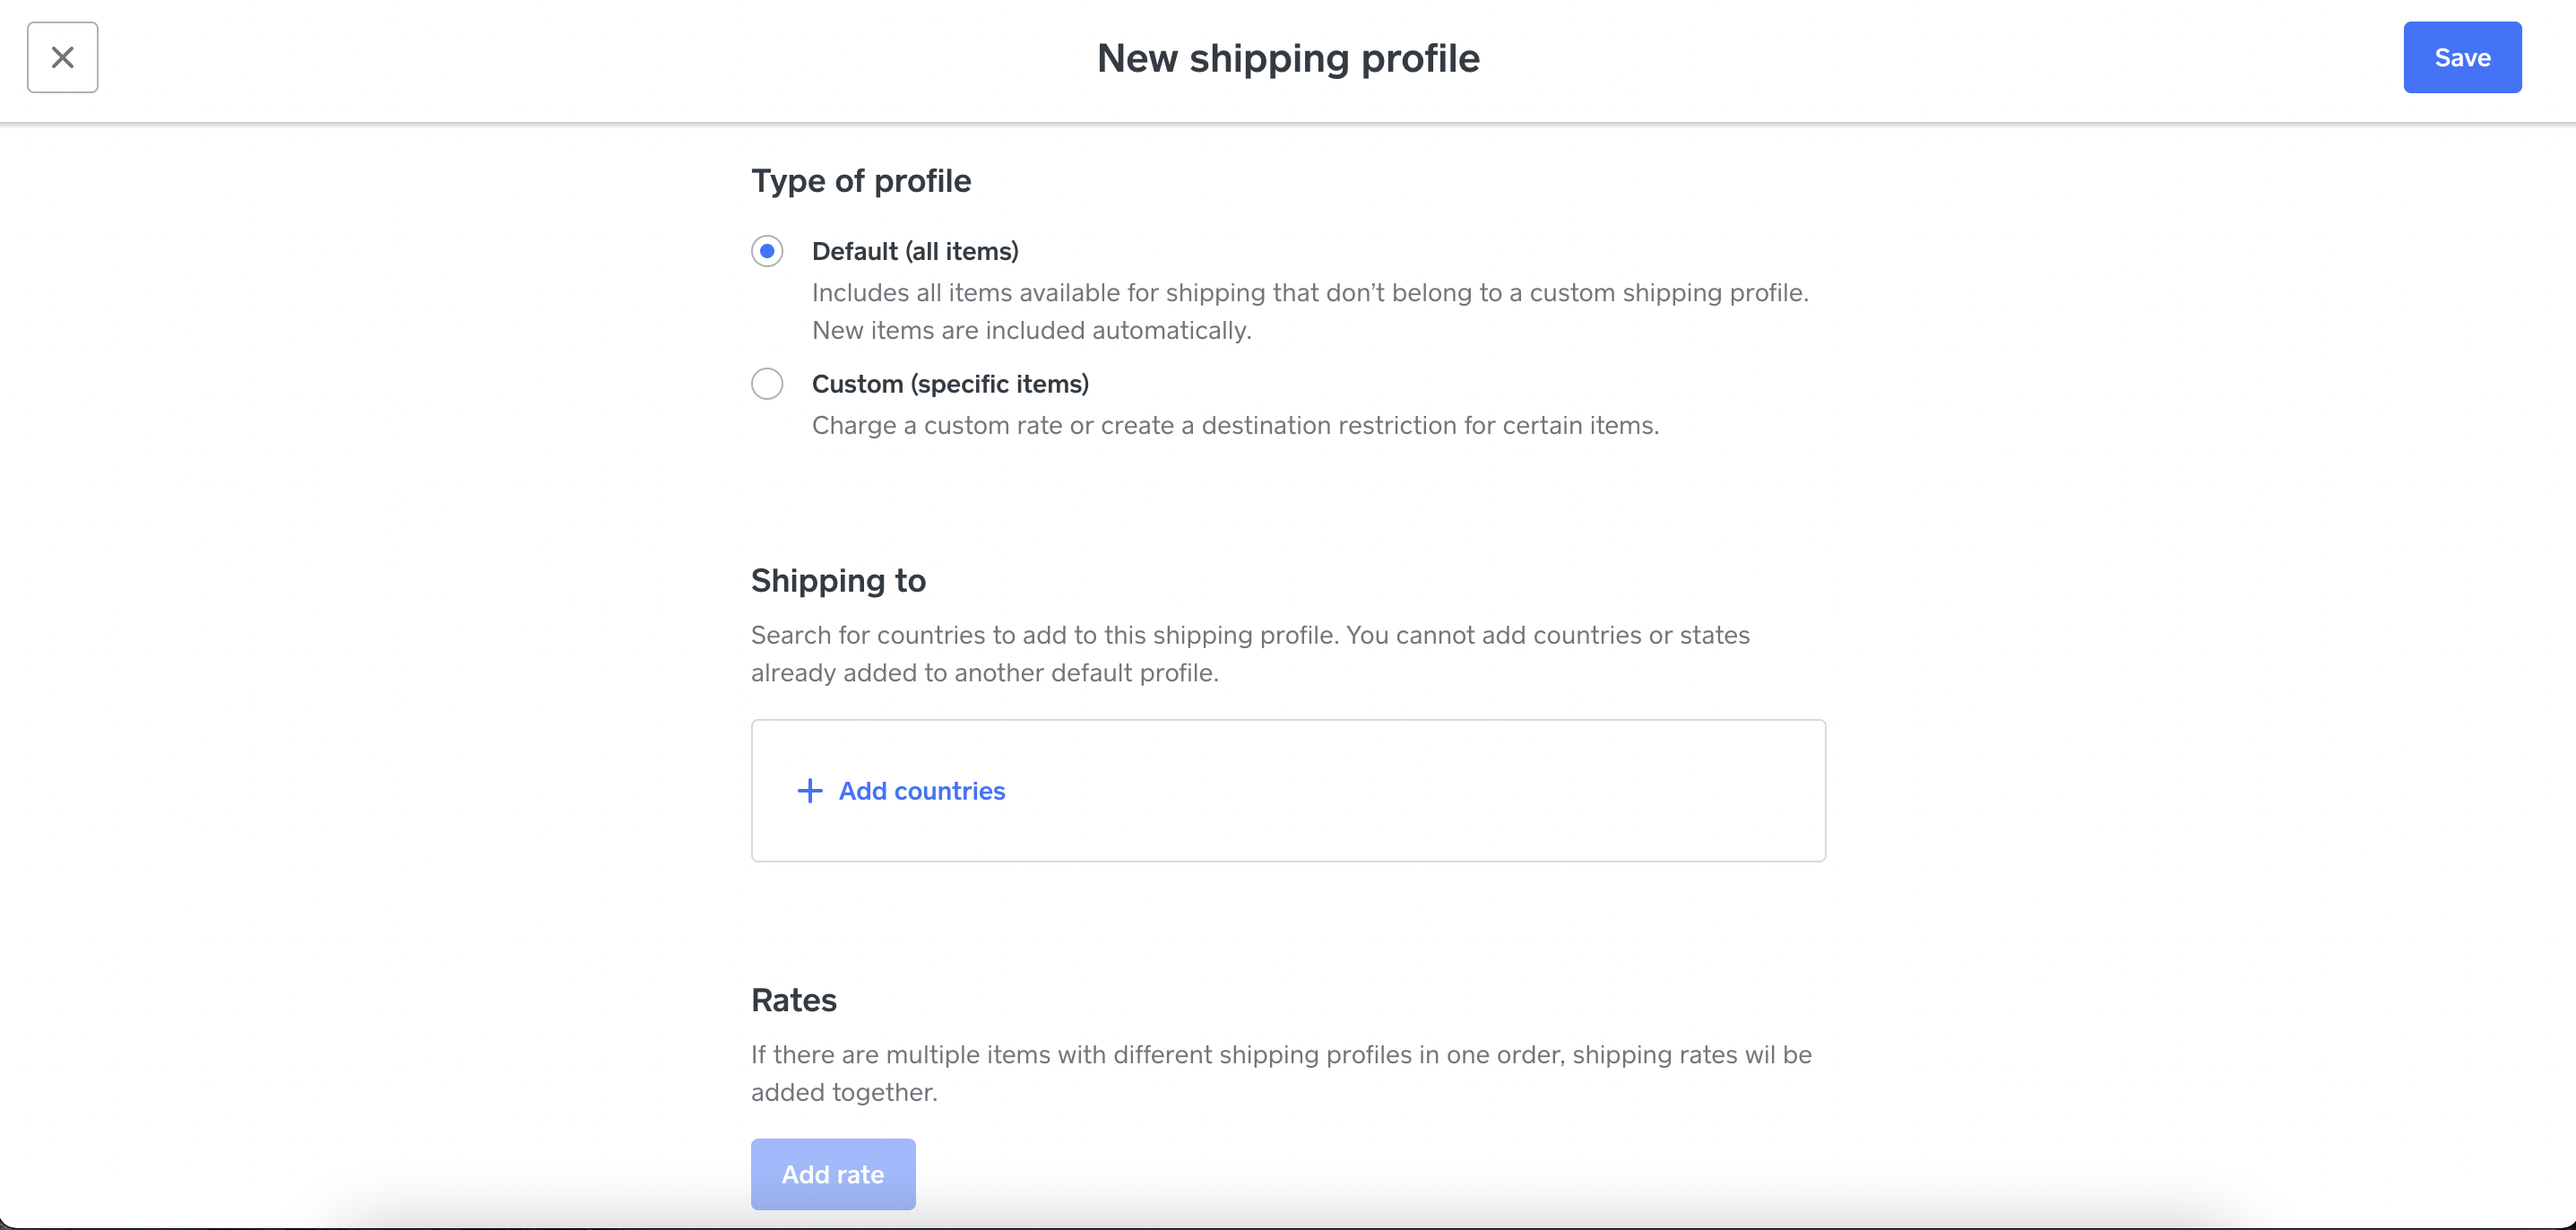
Task: Click the "New shipping profile" page title
Action: [x=1288, y=58]
